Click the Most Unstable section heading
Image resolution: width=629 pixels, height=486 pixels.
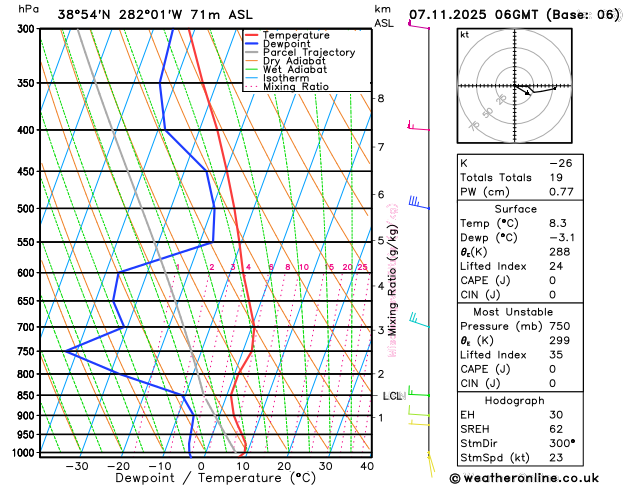[x=513, y=312]
